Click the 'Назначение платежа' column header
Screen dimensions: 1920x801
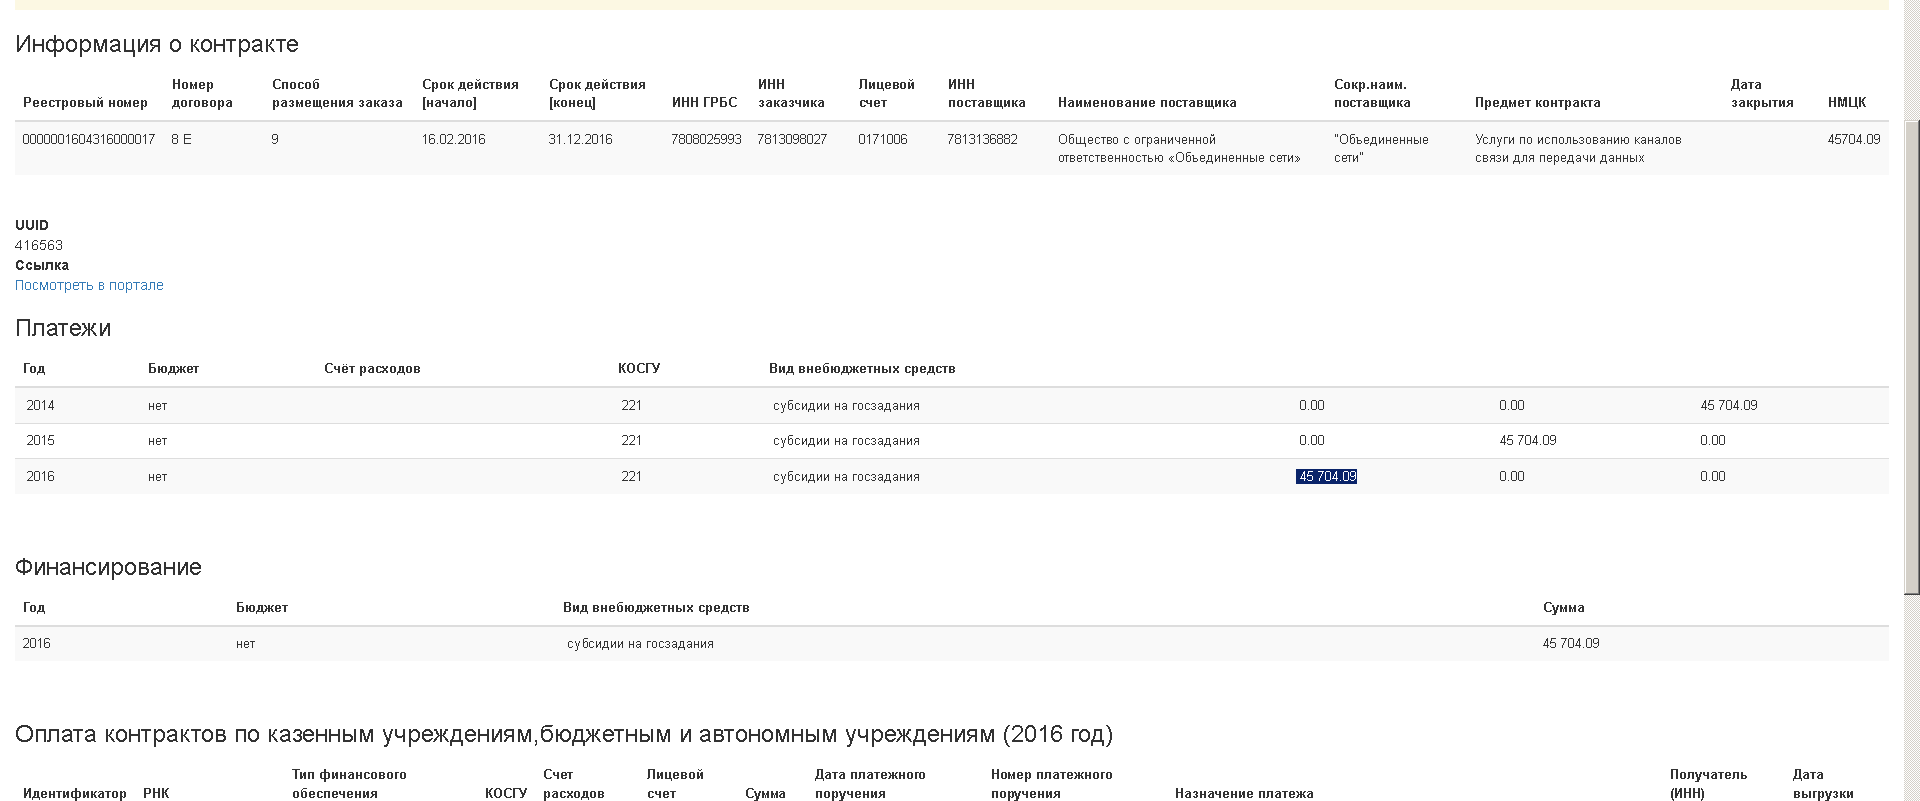pyautogui.click(x=1244, y=794)
